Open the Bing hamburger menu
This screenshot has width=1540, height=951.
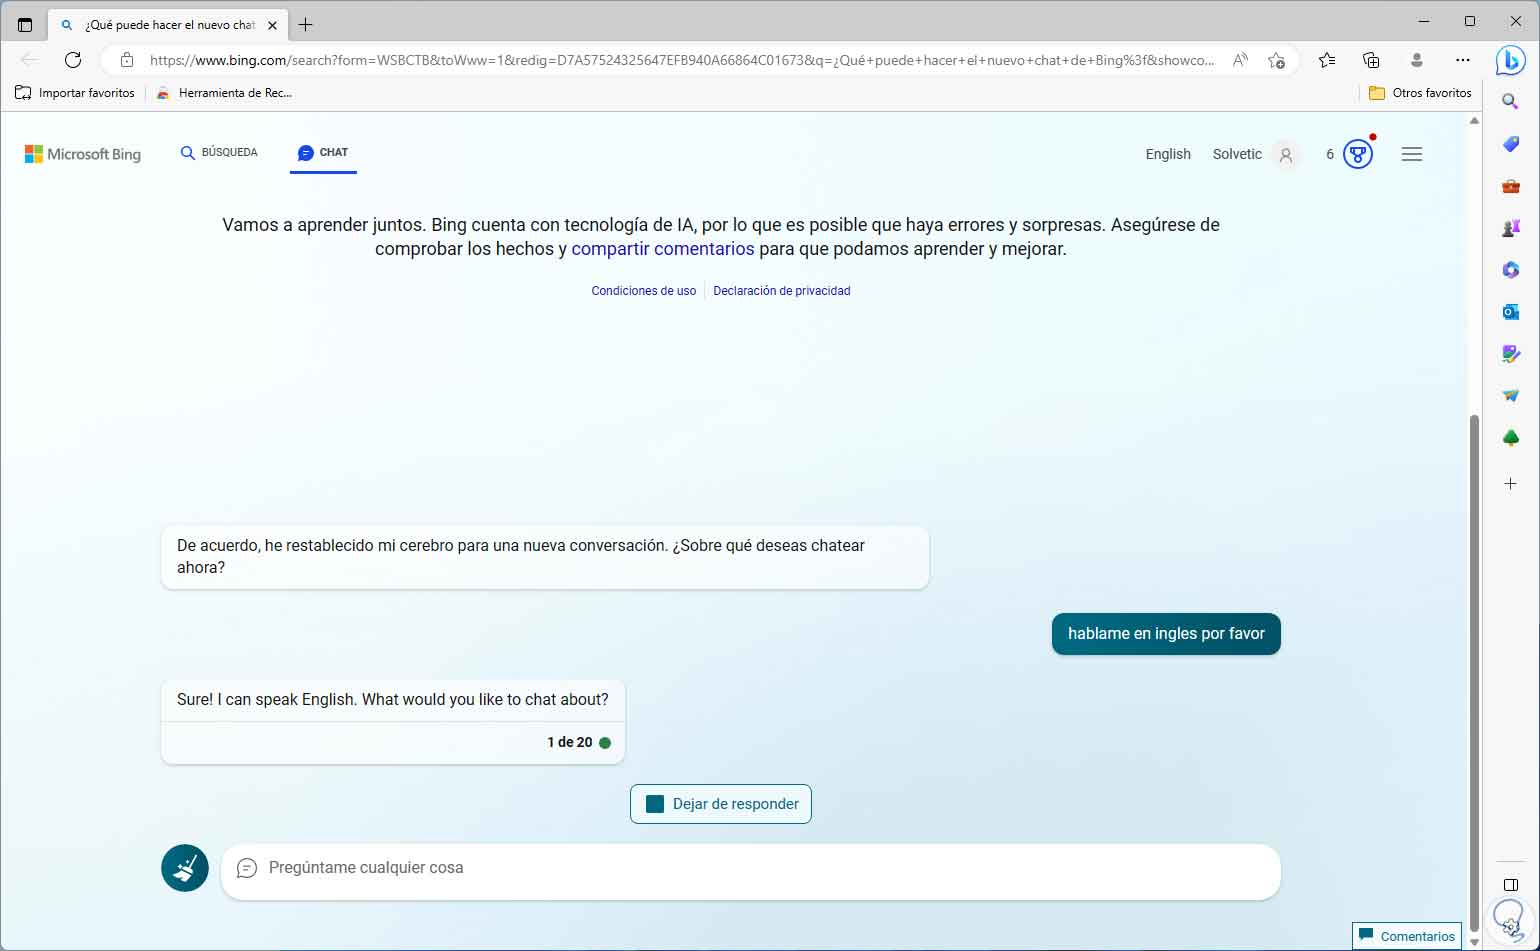(1412, 154)
